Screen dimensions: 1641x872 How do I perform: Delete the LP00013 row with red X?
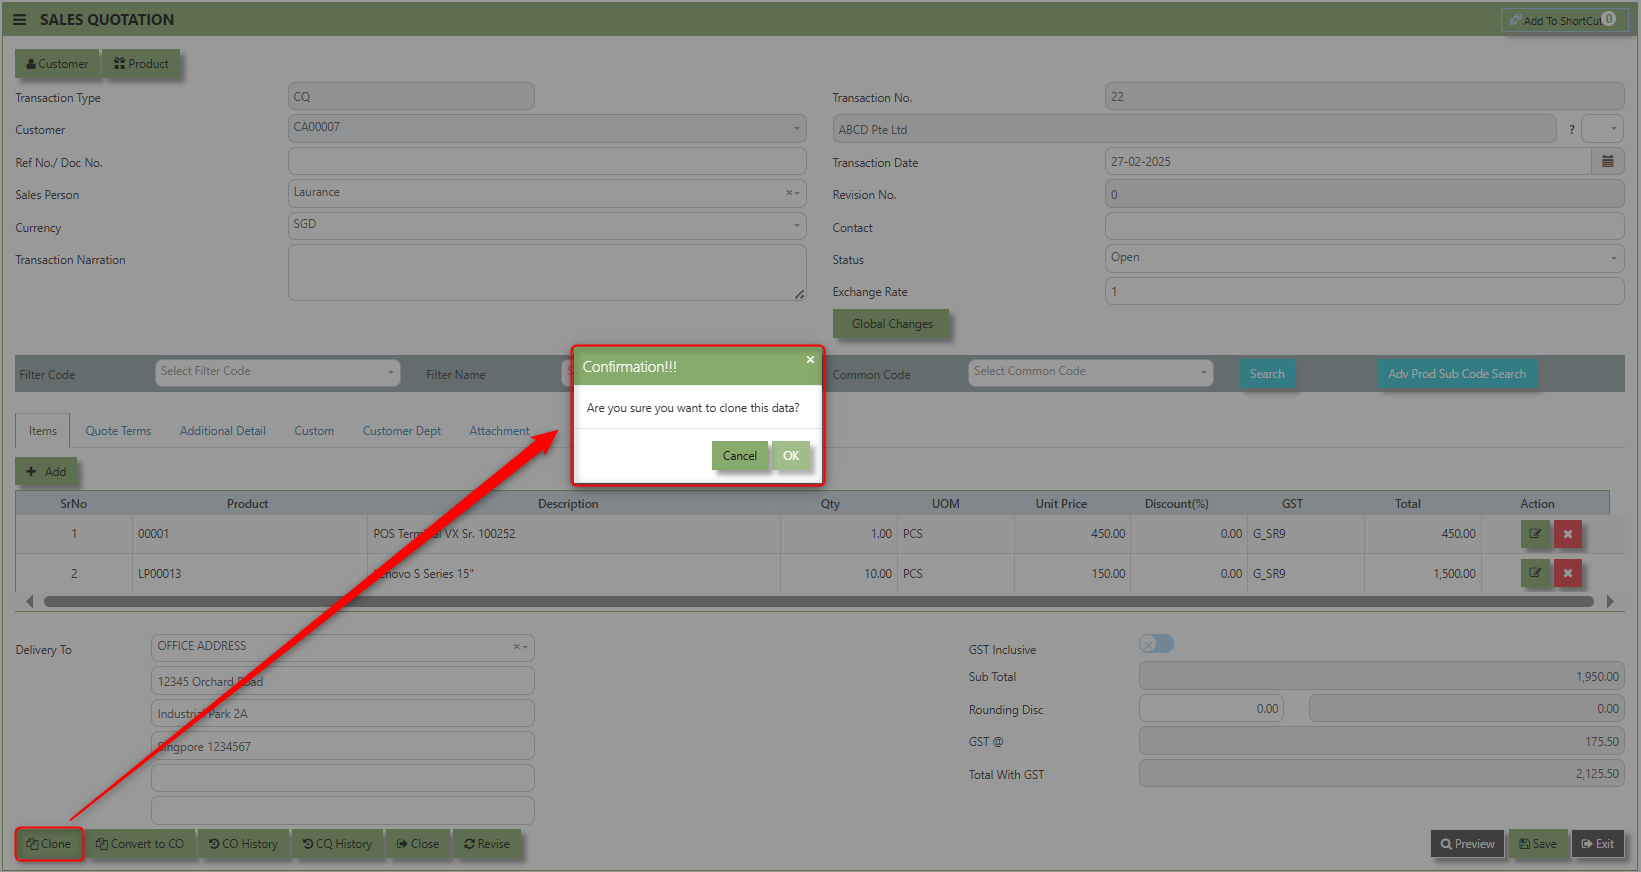tap(1567, 574)
